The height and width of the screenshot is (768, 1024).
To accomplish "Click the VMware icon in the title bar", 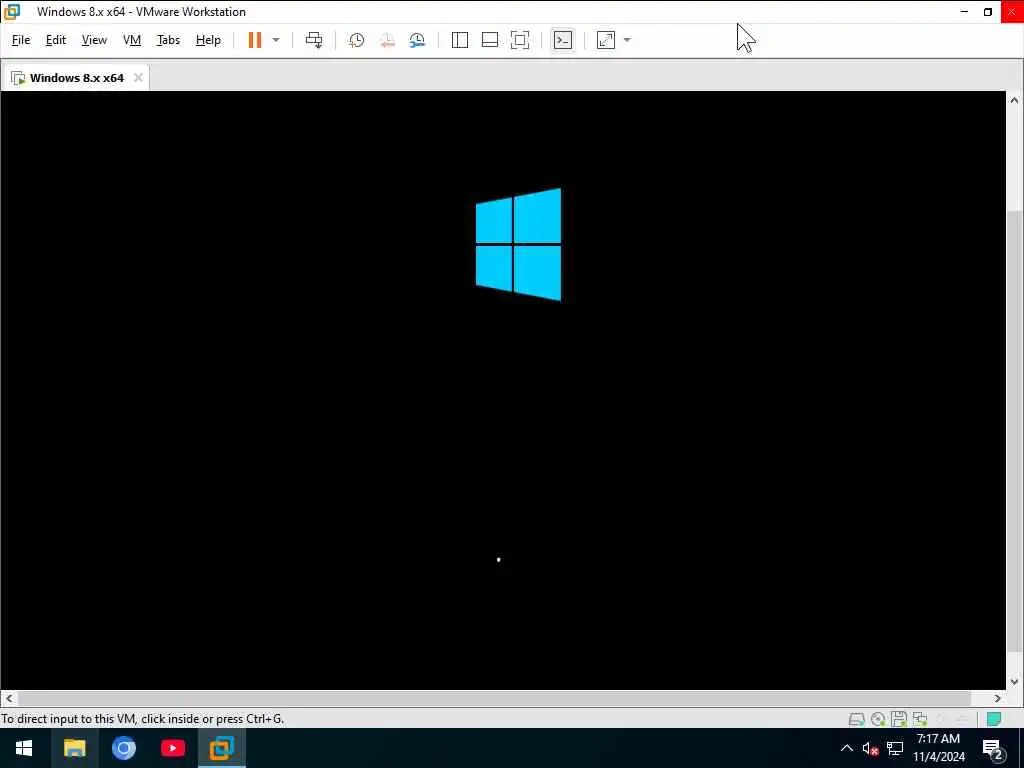I will (12, 12).
